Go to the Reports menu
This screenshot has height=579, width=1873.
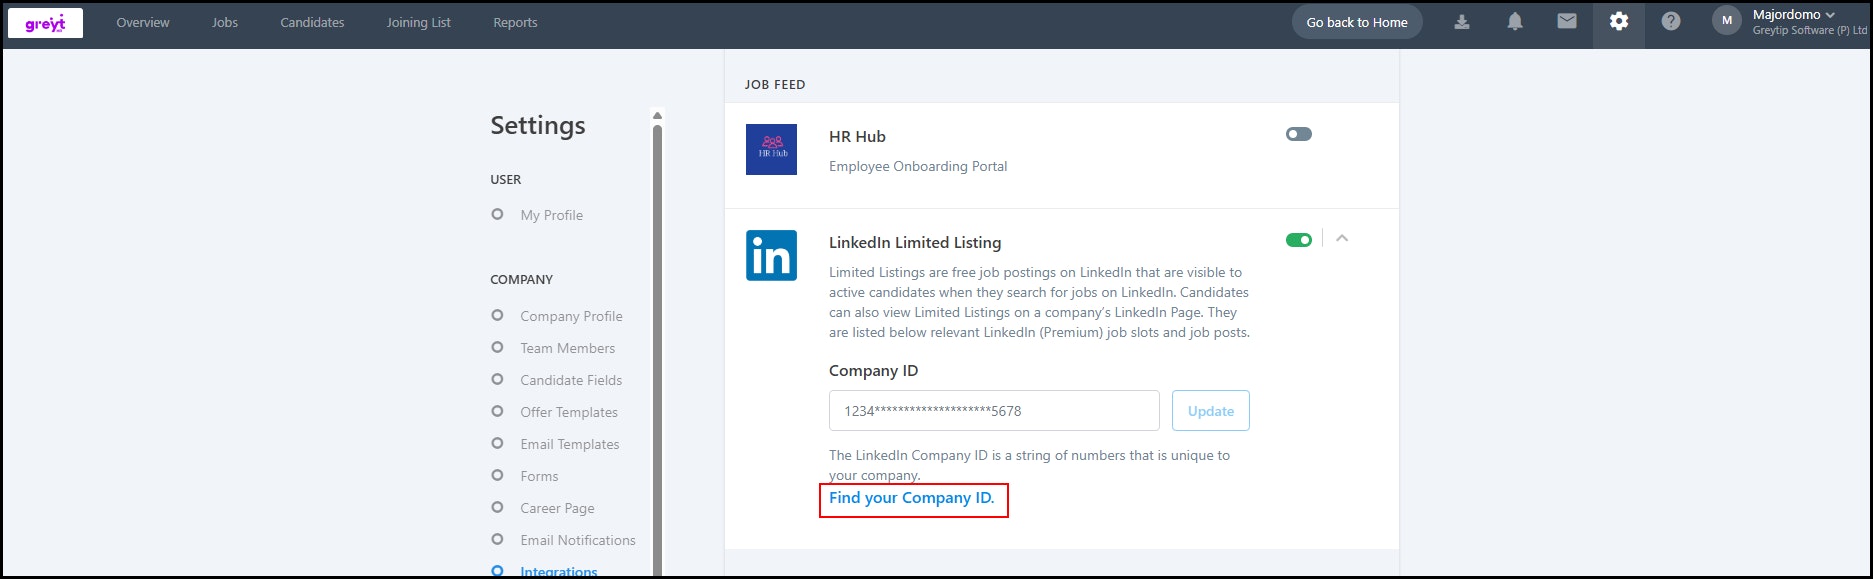pyautogui.click(x=515, y=23)
